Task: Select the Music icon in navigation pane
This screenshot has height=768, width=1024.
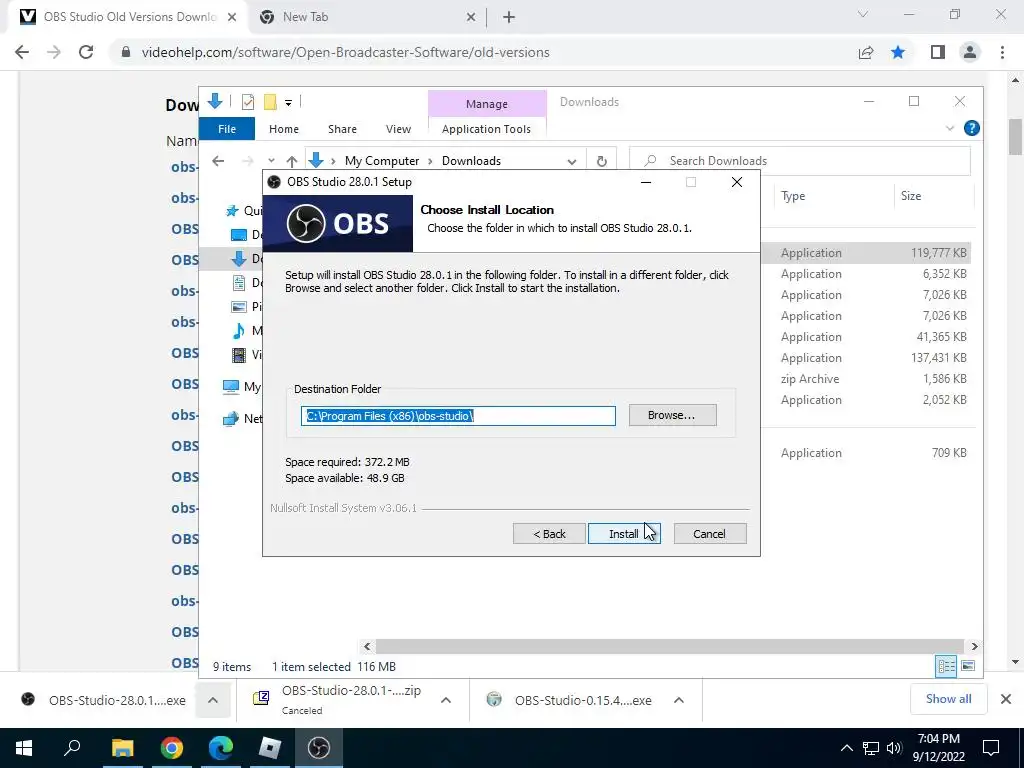Action: [239, 331]
